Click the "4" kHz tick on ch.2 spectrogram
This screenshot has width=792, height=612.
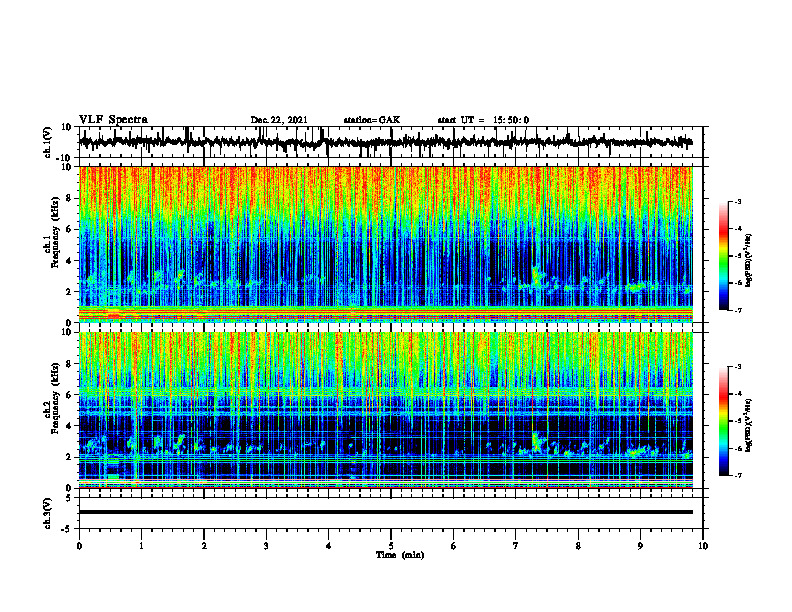coord(69,426)
